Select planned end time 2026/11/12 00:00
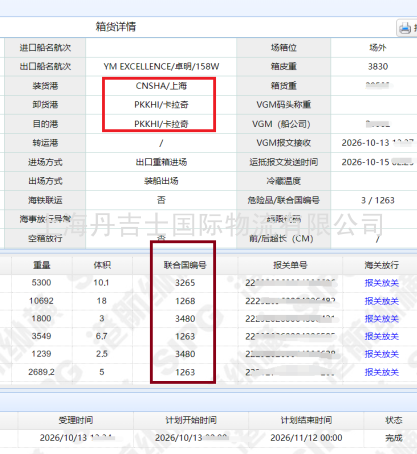Screen dimensions: 417x454 (306, 438)
